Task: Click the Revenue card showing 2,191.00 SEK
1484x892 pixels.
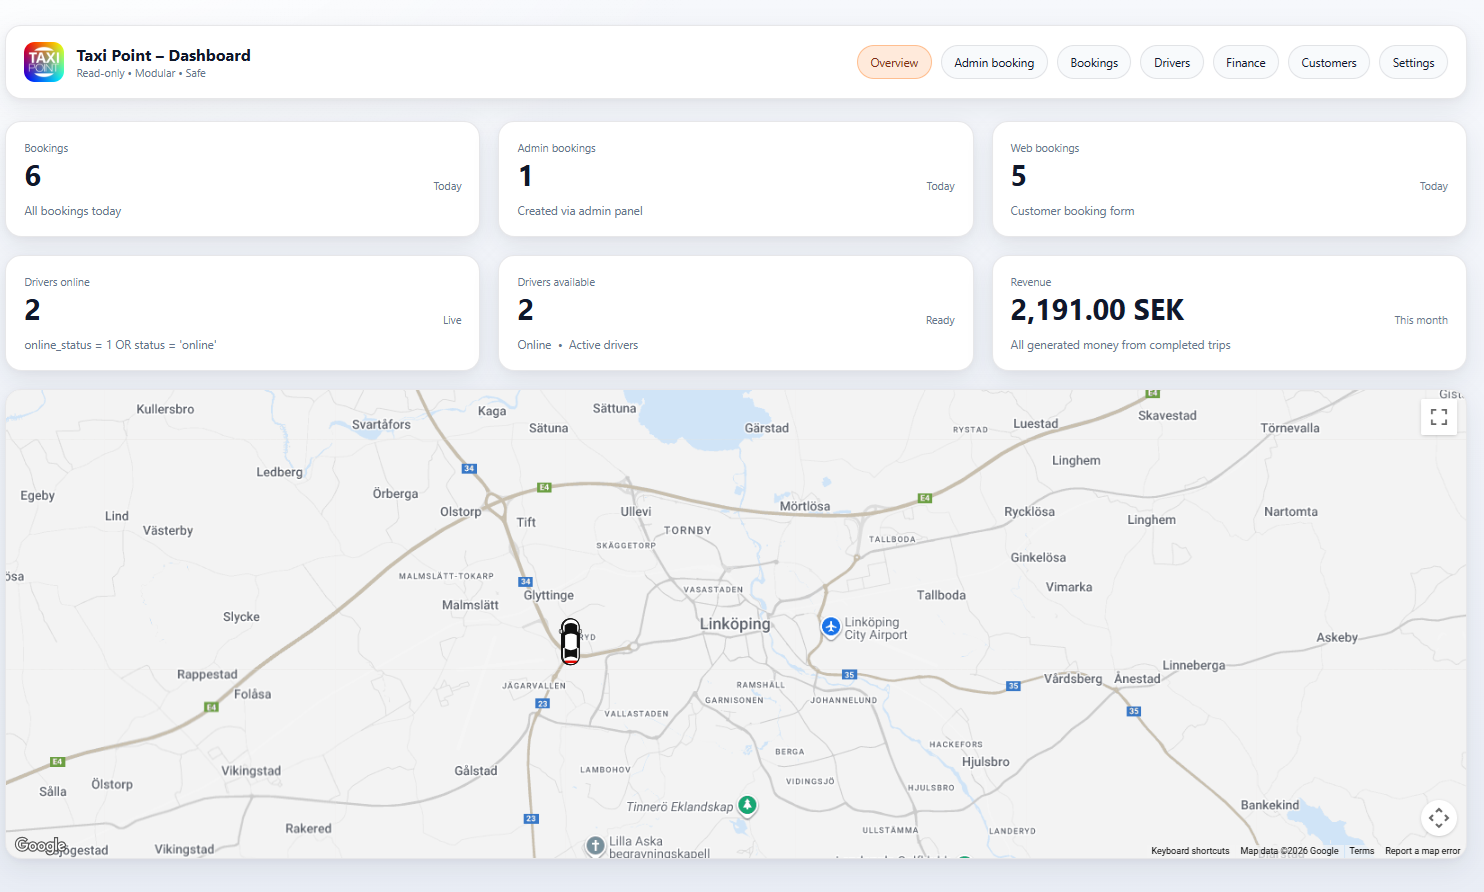Action: coord(1228,312)
